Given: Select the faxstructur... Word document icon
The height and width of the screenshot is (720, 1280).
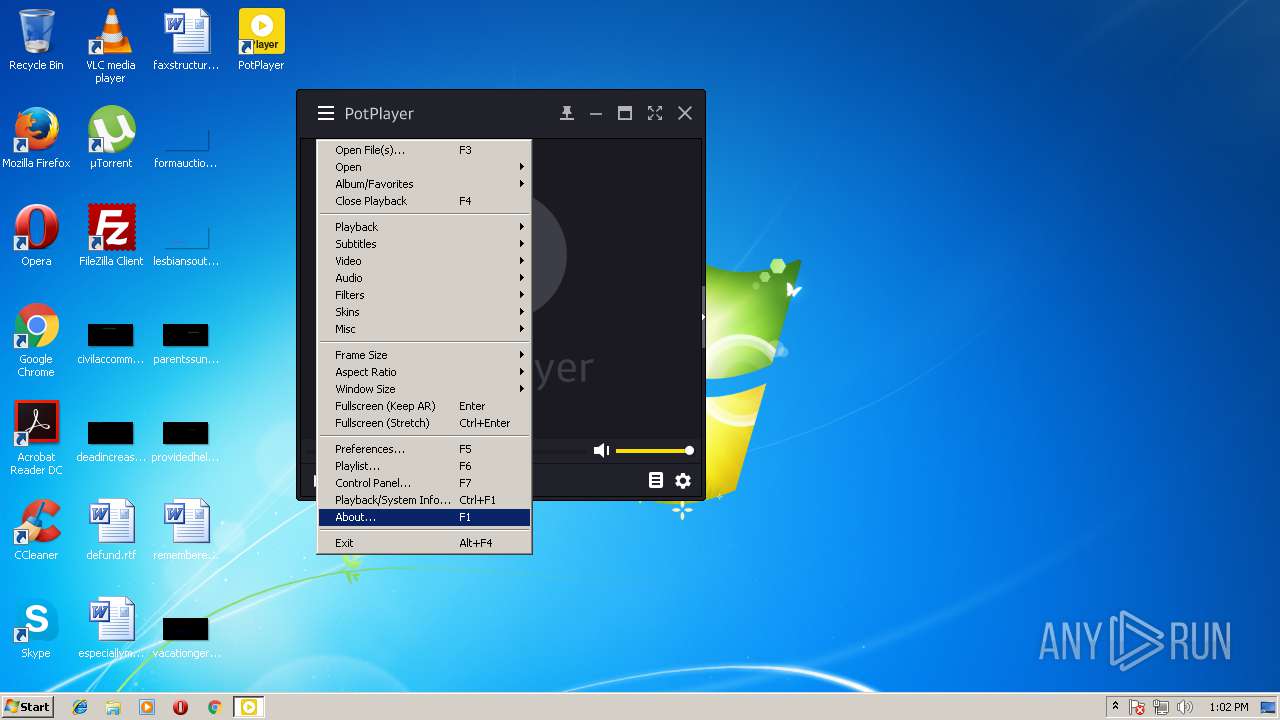Looking at the screenshot, I should [x=186, y=40].
